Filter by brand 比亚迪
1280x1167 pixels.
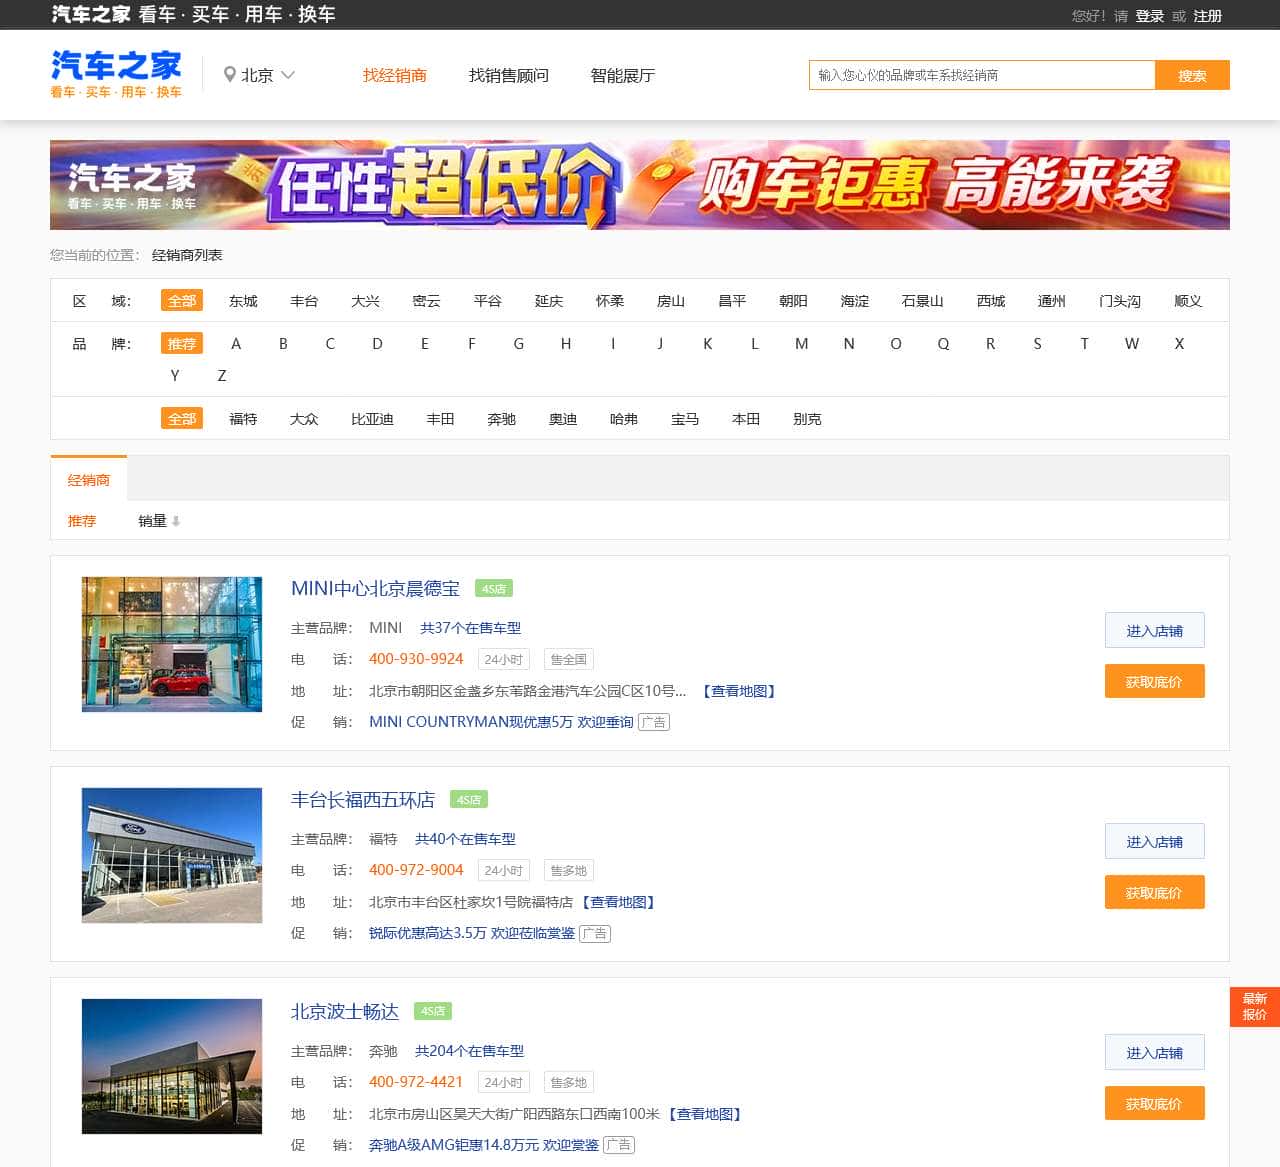[x=372, y=419]
